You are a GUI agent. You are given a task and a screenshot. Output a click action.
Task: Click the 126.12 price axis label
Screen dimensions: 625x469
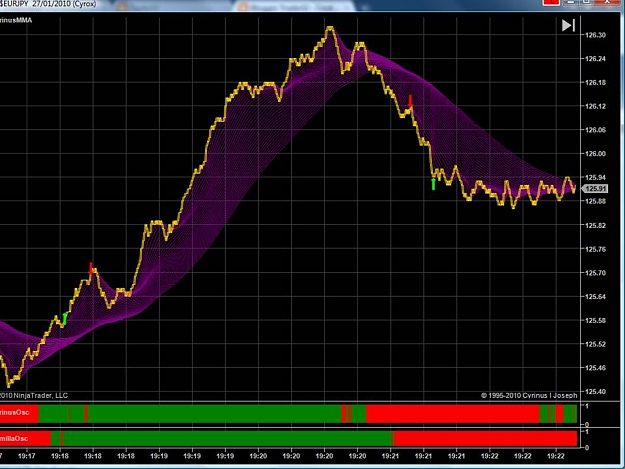point(595,106)
